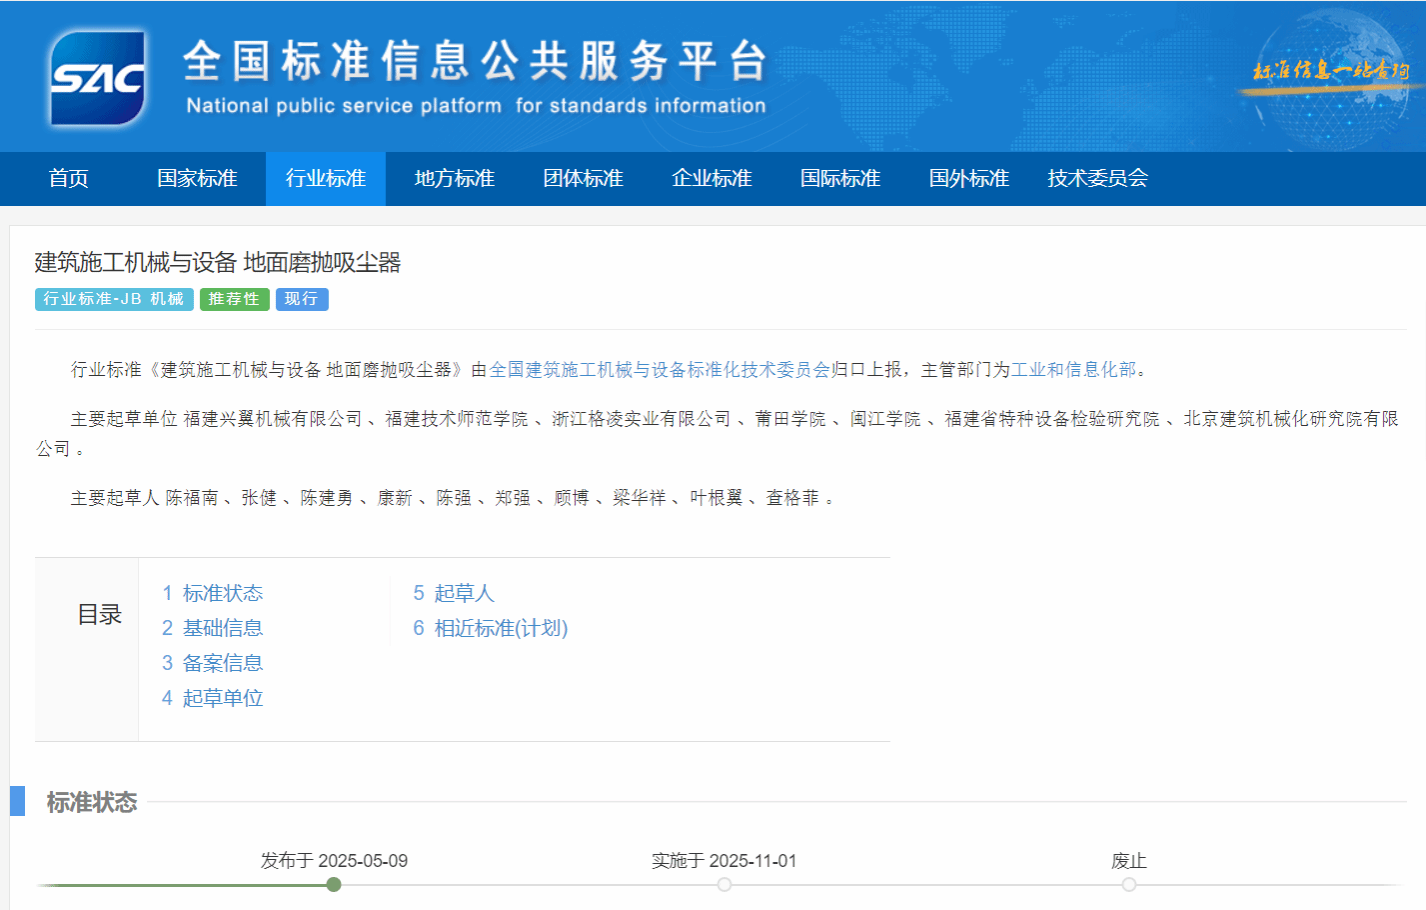Open the 首页 home menu item
This screenshot has width=1426, height=910.
(68, 179)
